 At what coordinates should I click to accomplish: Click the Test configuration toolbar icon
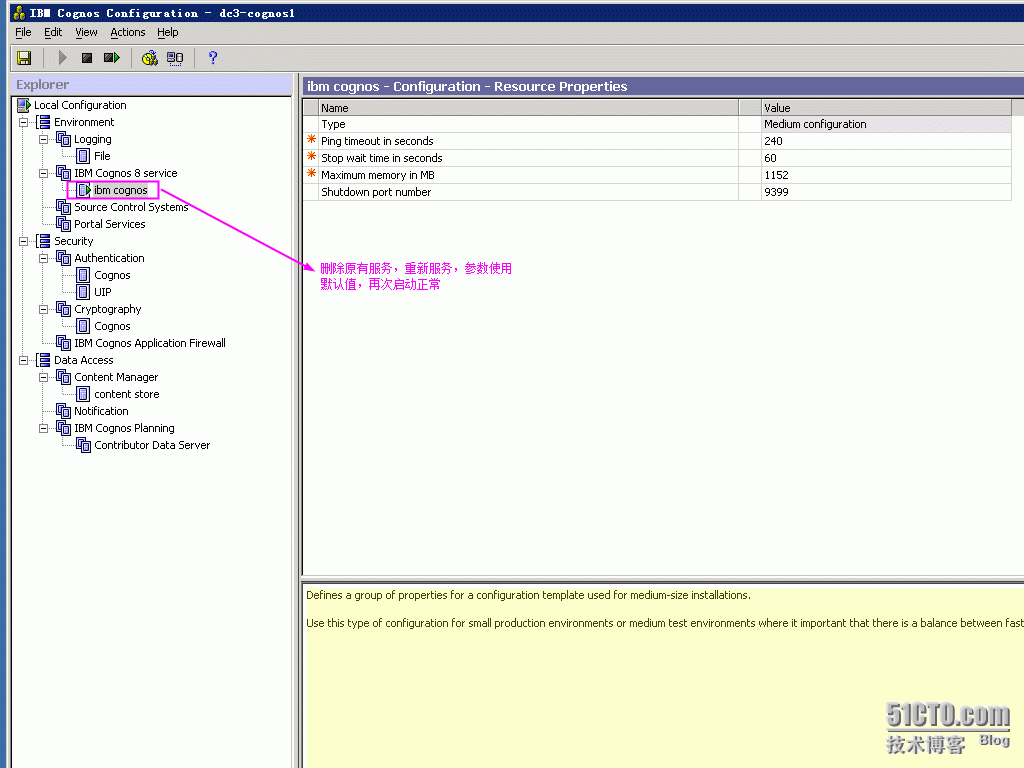pos(150,58)
